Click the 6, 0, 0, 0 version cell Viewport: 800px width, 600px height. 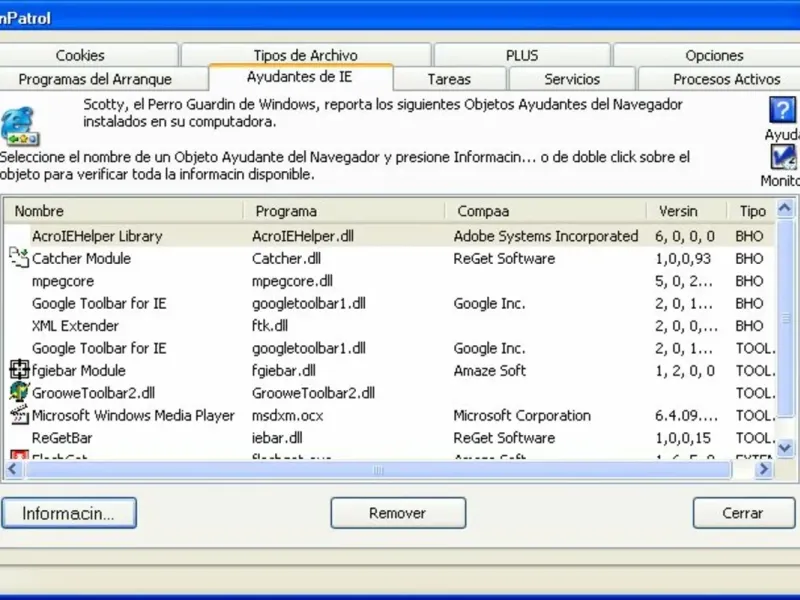point(685,236)
